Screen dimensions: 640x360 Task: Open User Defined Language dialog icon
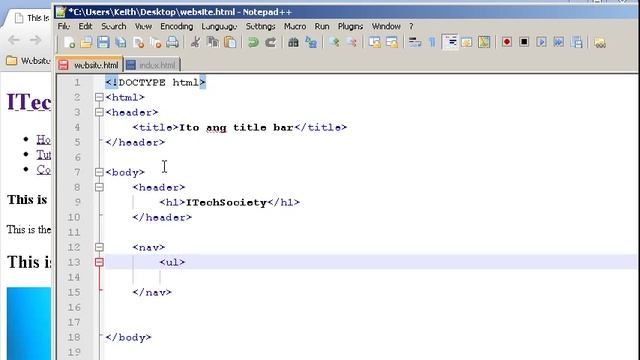(467, 42)
